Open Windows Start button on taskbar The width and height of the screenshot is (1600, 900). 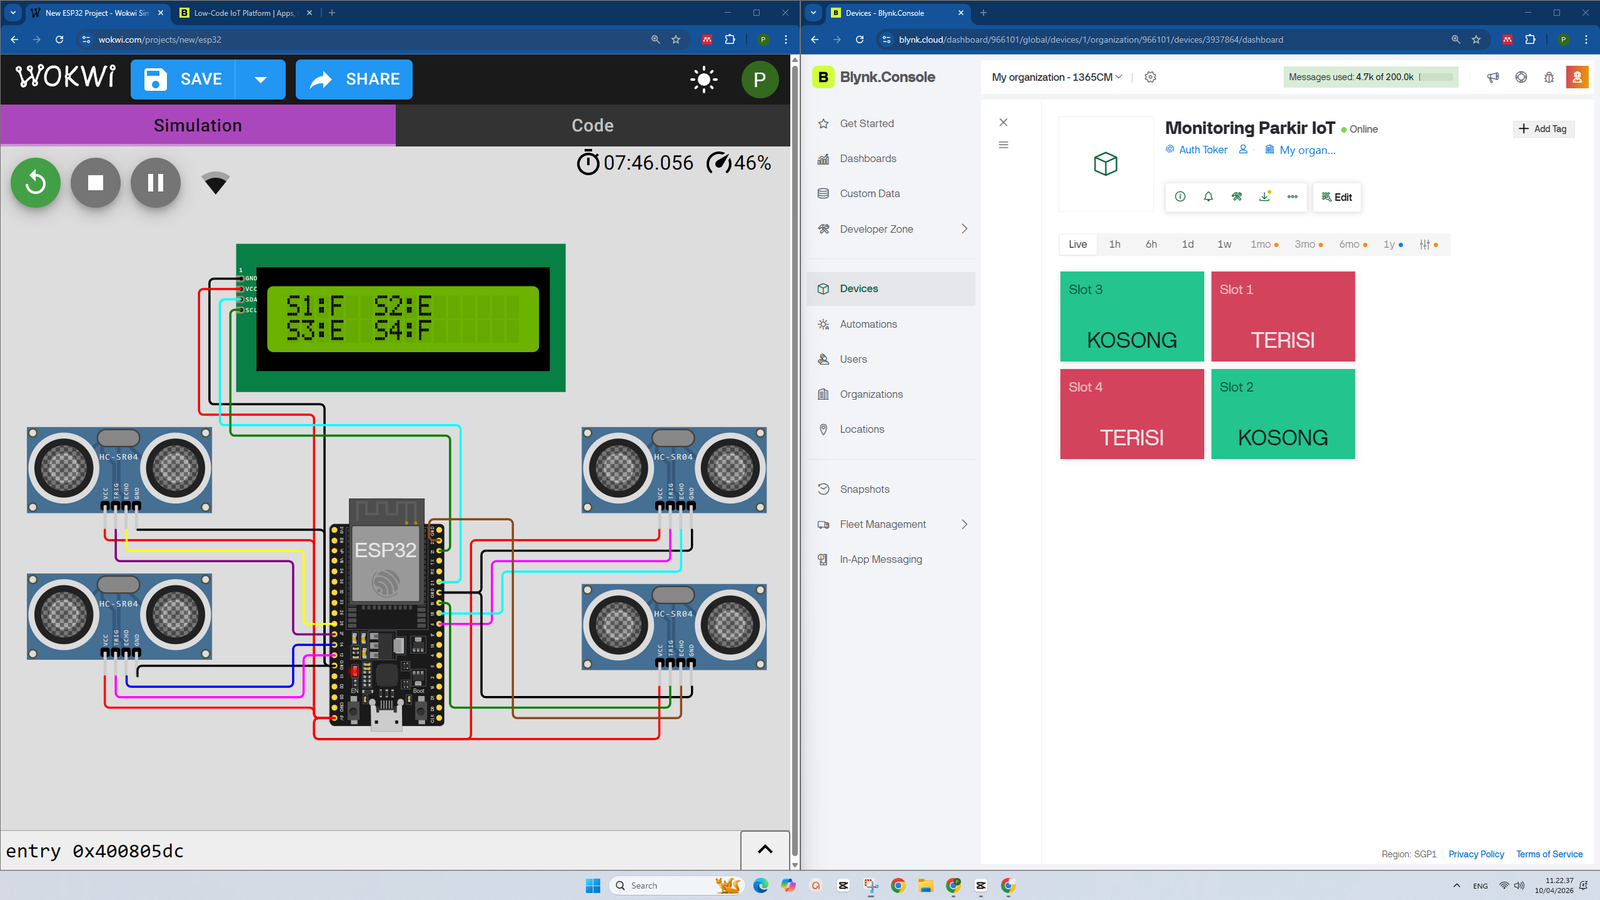(x=593, y=886)
